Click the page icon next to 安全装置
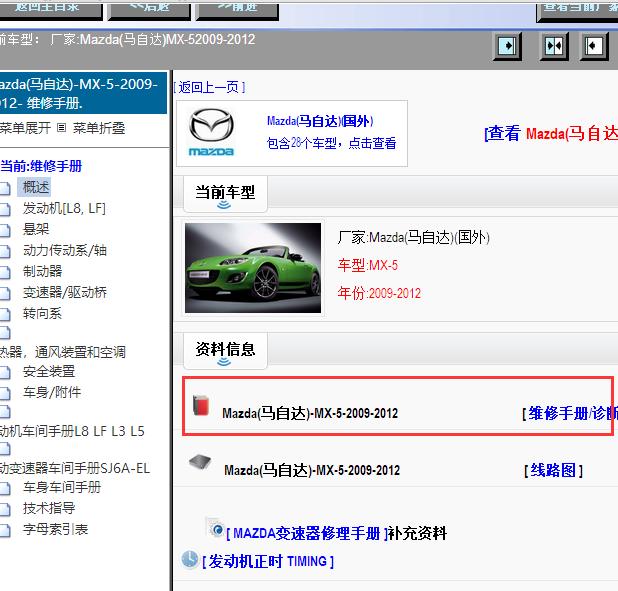This screenshot has width=618, height=591. [x=5, y=373]
